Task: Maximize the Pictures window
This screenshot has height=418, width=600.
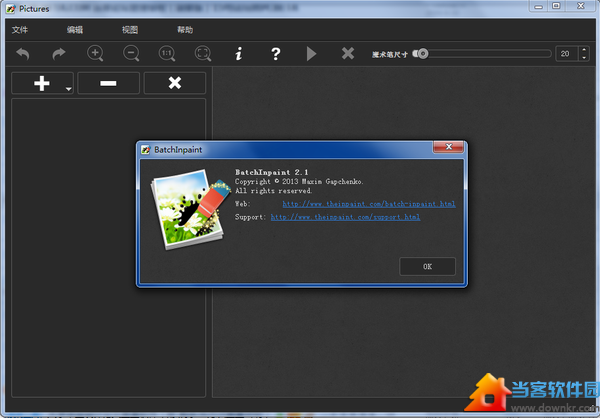Action: (556, 6)
